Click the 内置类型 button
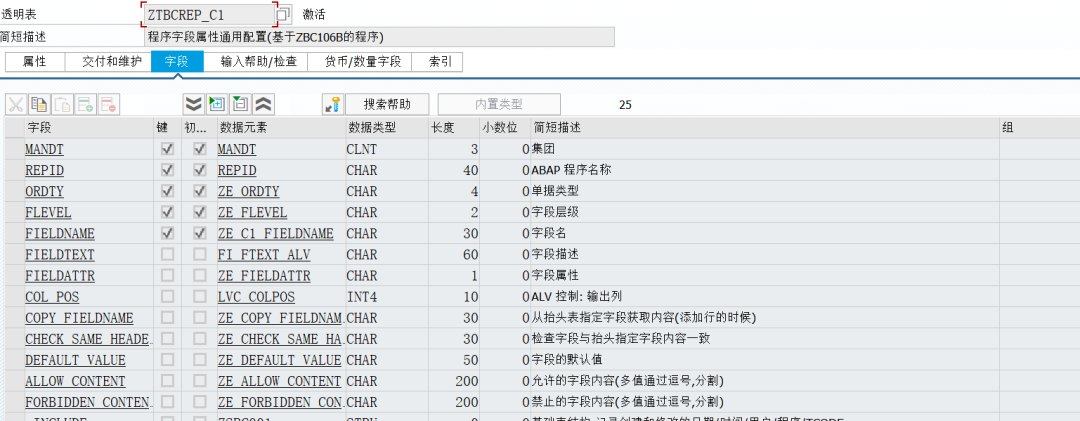The width and height of the screenshot is (1080, 421). click(499, 105)
